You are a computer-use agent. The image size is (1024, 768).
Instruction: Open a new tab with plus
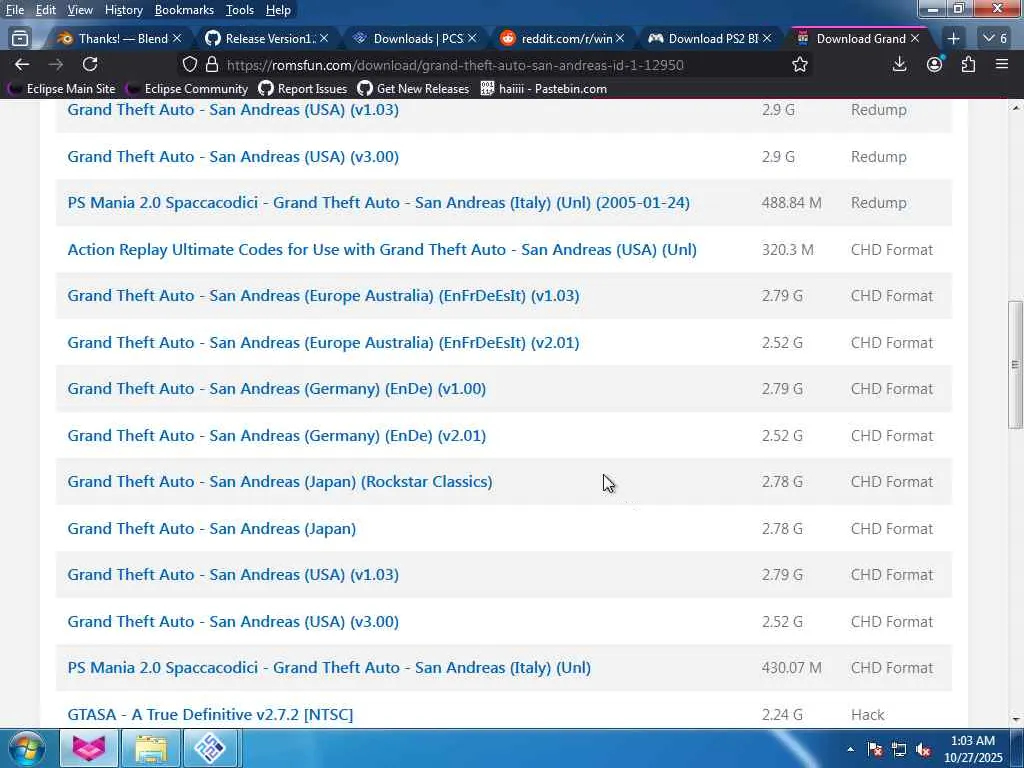point(953,39)
